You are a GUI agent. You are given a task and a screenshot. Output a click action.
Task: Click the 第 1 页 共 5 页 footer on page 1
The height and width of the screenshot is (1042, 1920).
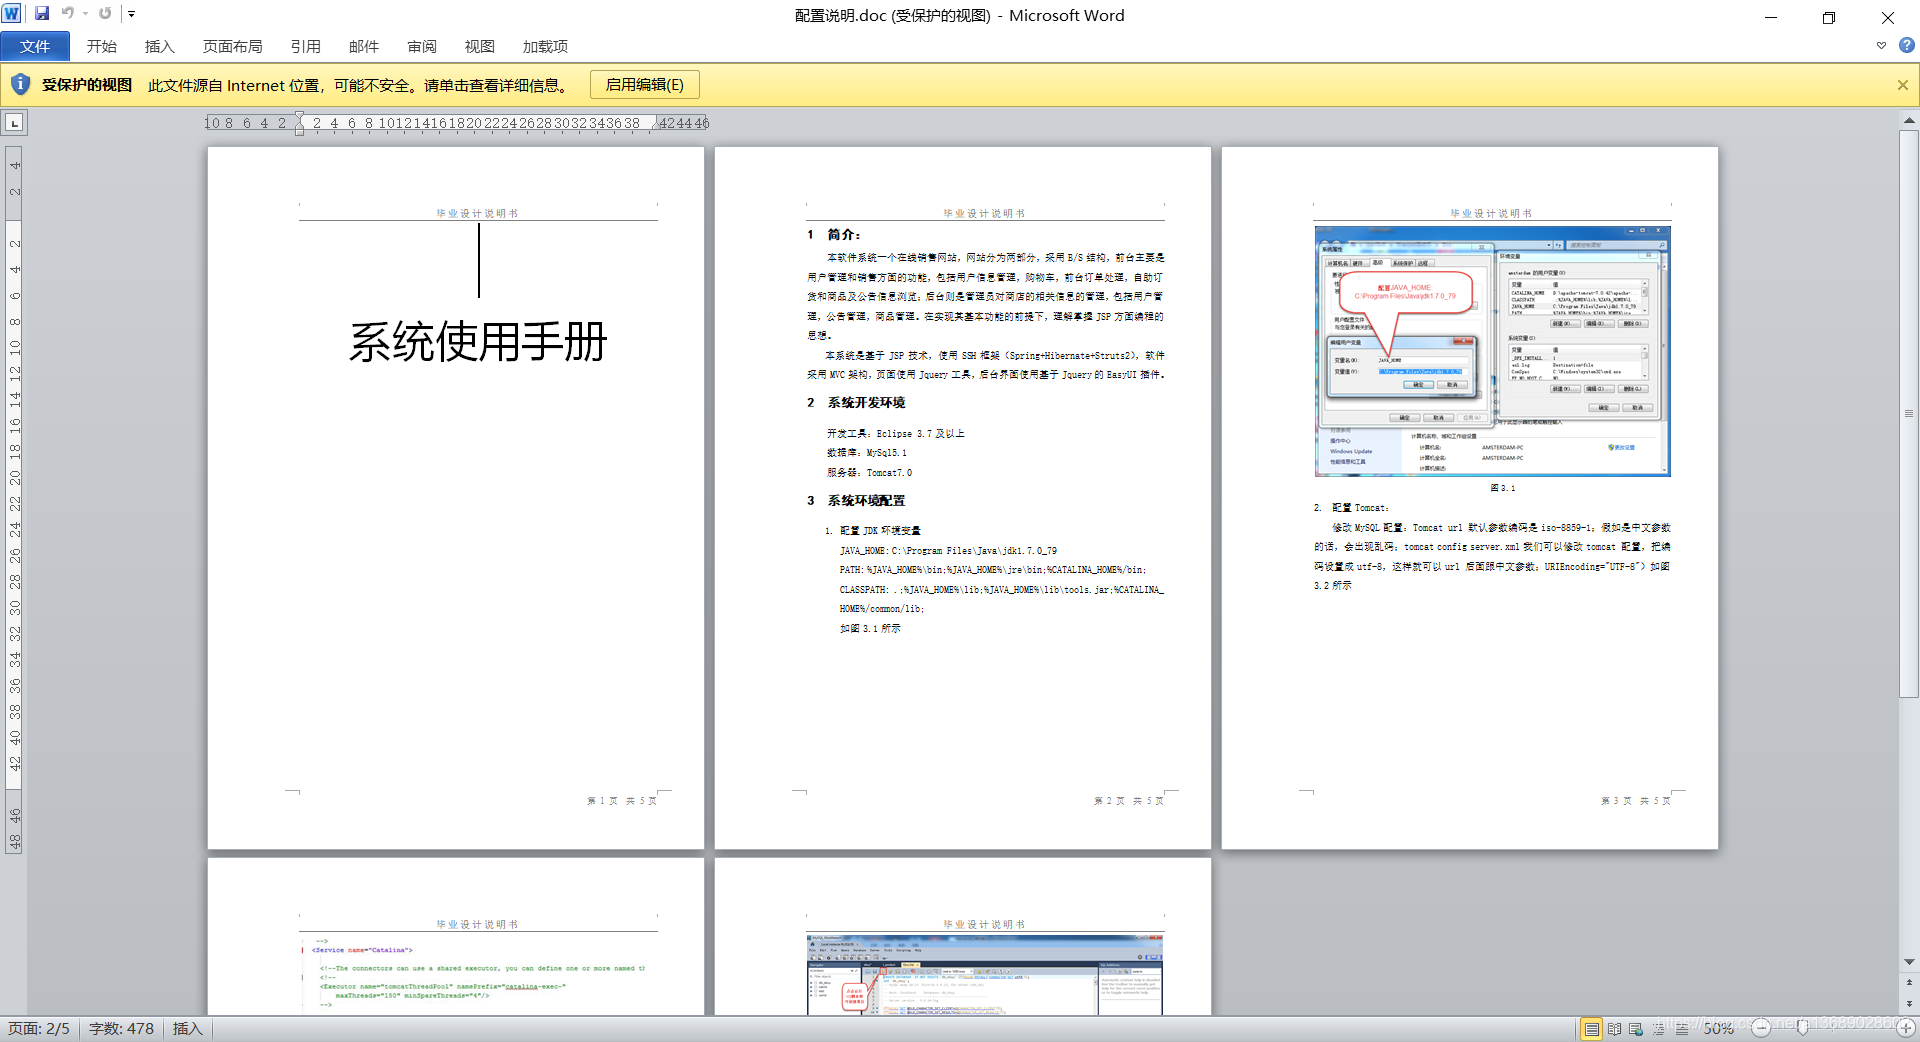click(x=621, y=801)
